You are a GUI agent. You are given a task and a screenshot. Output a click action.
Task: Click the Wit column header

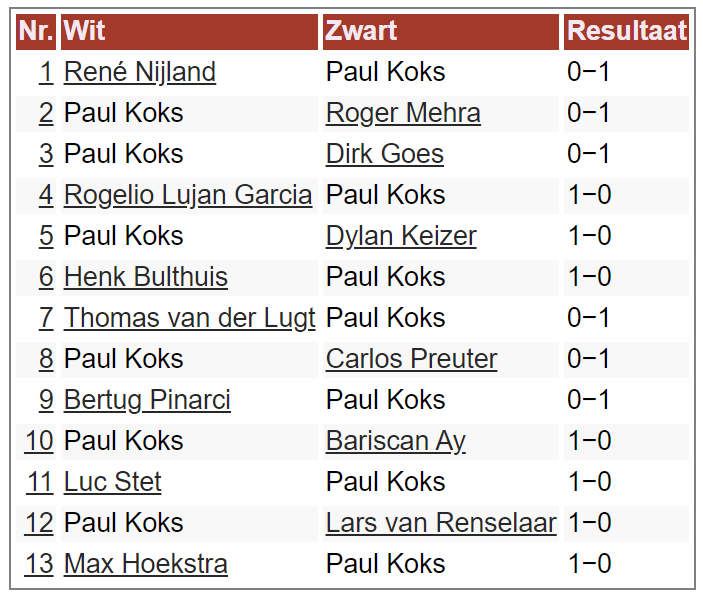(84, 31)
